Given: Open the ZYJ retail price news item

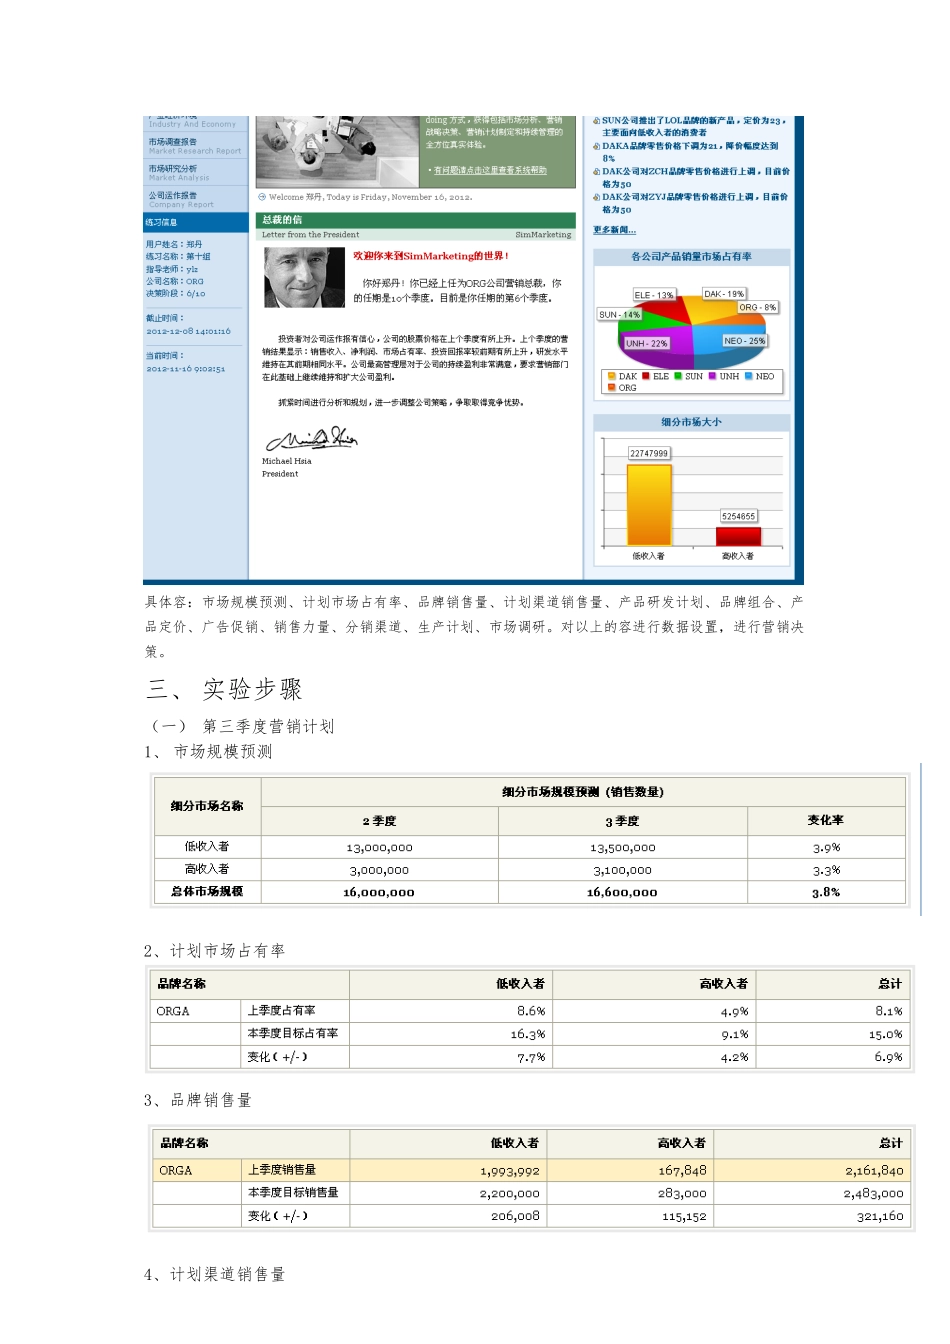Looking at the screenshot, I should 695,203.
